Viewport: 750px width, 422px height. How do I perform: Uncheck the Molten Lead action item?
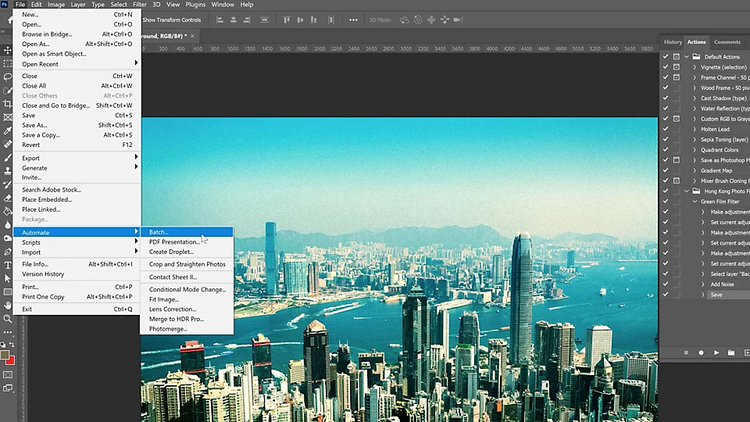666,129
